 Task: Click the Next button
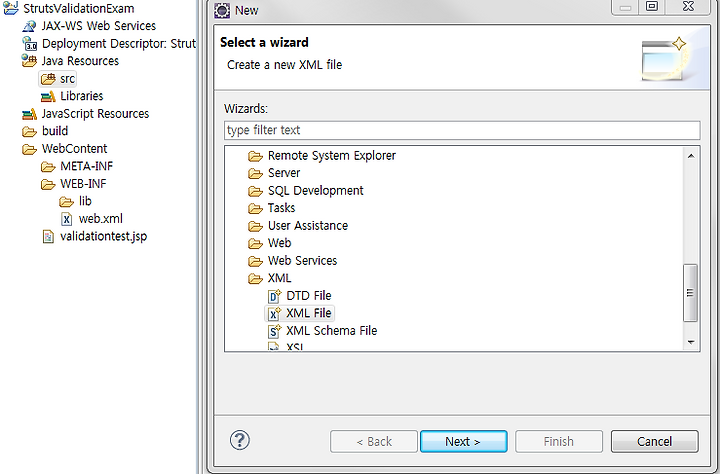[463, 441]
